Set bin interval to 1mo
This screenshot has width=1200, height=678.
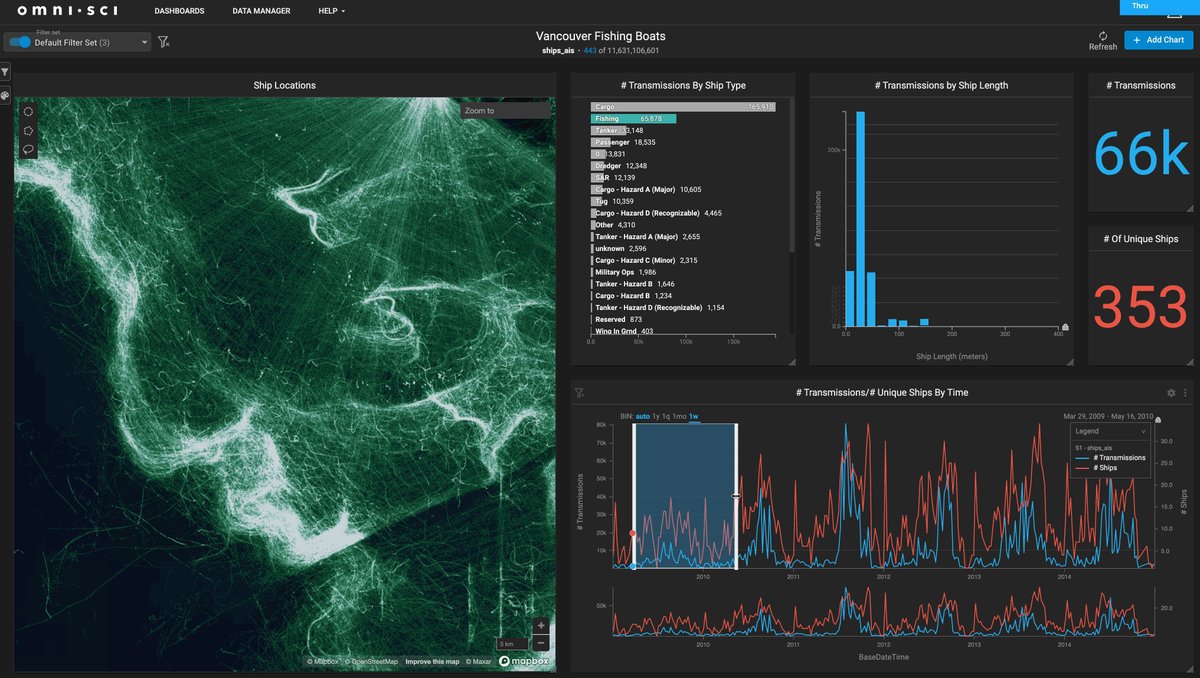click(x=678, y=416)
